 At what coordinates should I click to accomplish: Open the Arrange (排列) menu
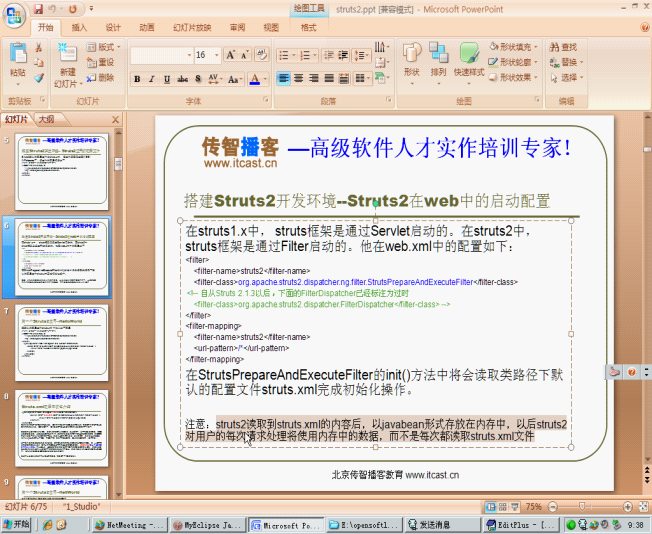[438, 62]
